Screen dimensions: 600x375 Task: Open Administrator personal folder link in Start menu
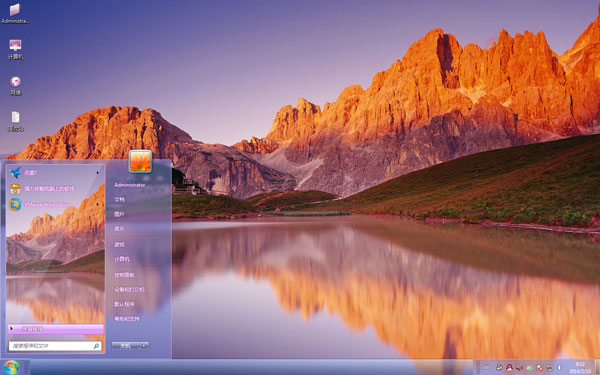(130, 185)
